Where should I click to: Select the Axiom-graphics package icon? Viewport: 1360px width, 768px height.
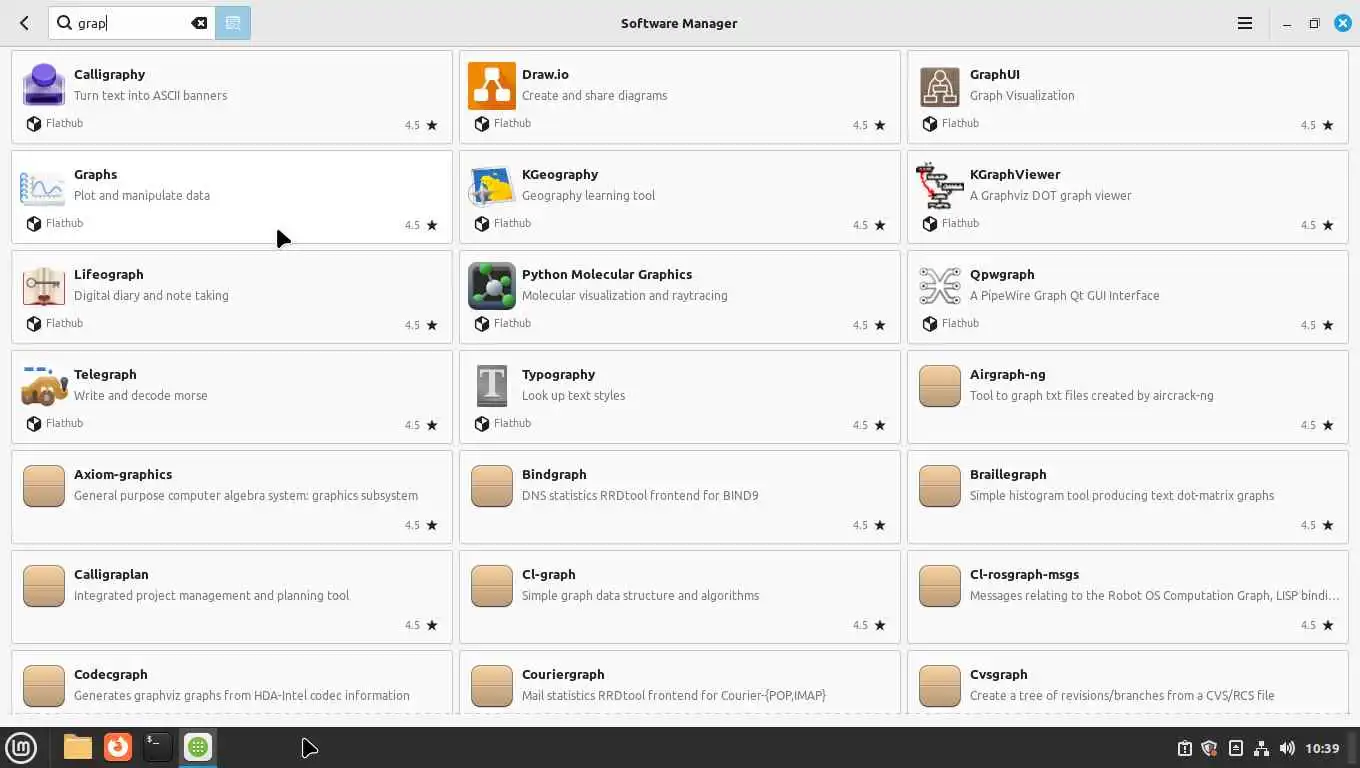point(43,486)
